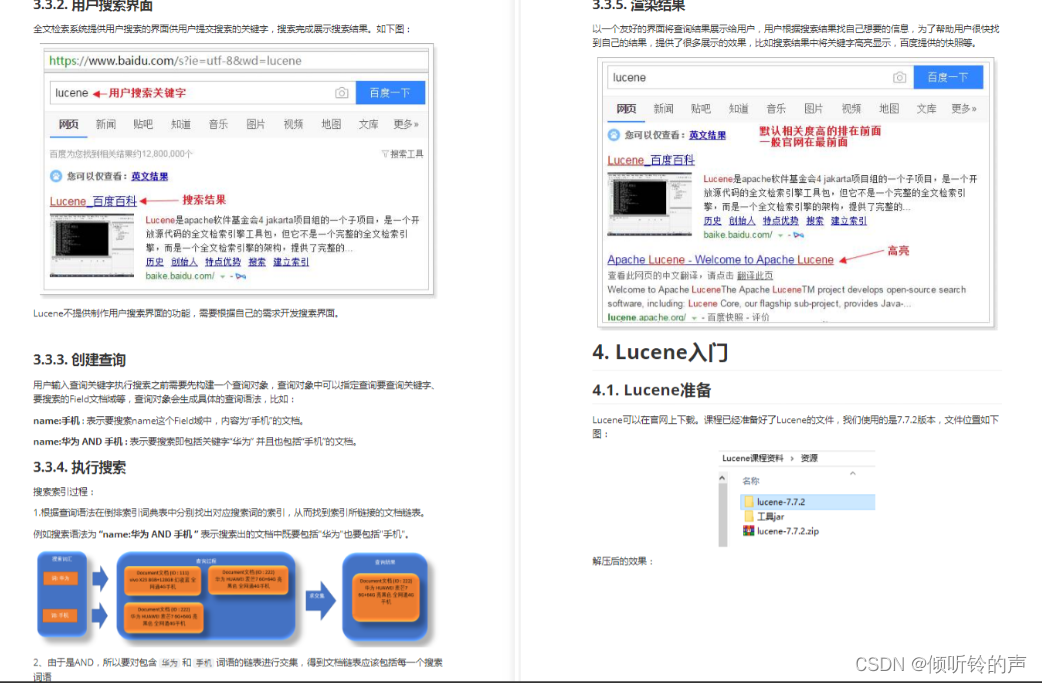Click 百度一下 button in section 3.3.5 screenshot
This screenshot has height=683, width=1042.
pos(948,77)
